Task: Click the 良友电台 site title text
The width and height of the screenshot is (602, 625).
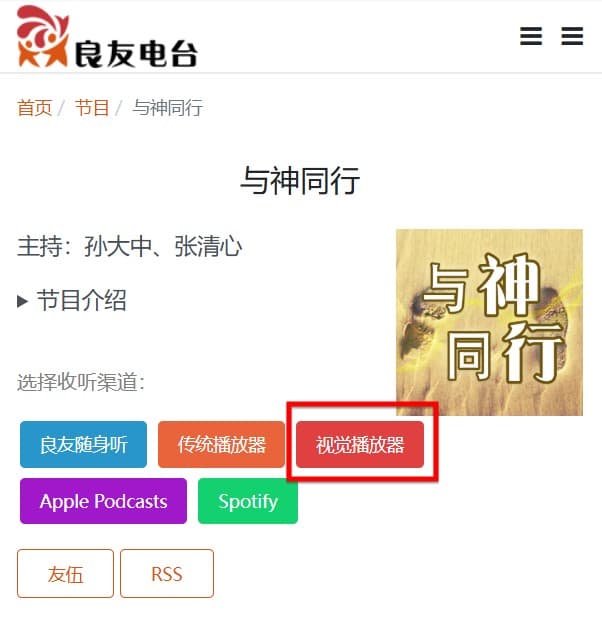Action: tap(136, 53)
